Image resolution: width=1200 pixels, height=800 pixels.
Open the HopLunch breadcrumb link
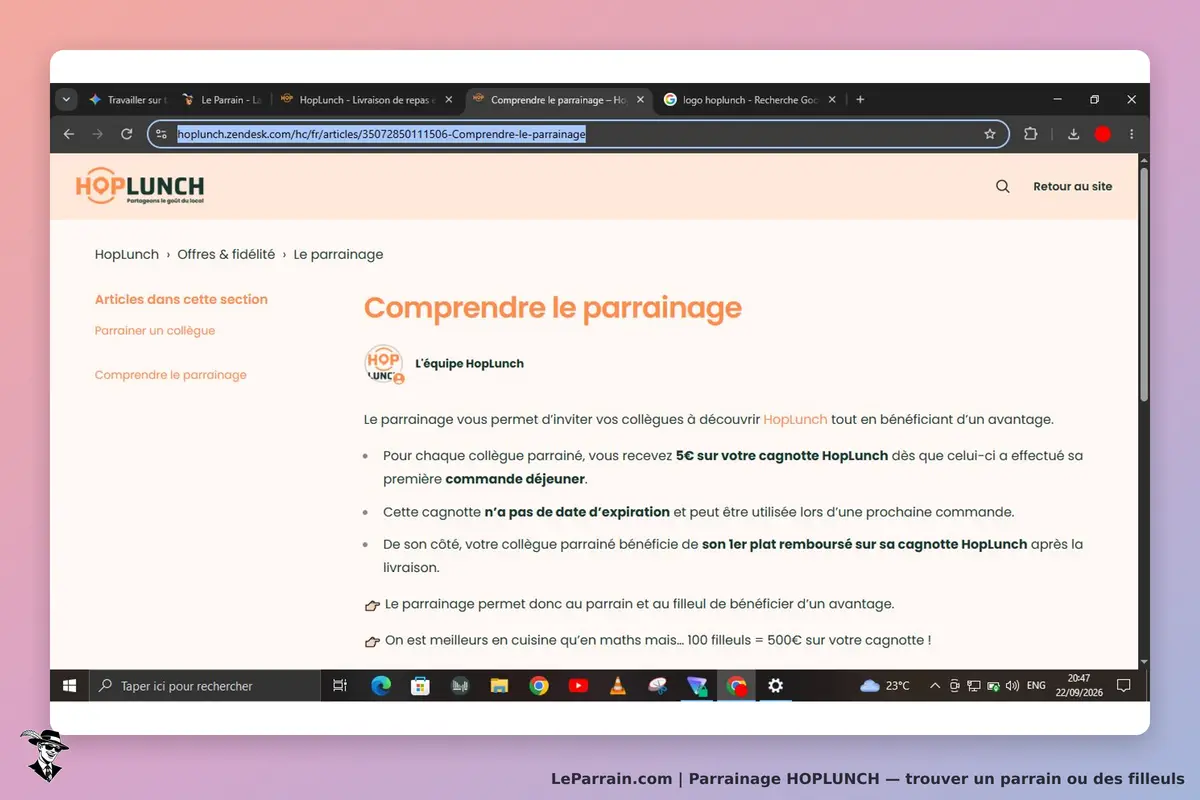pyautogui.click(x=127, y=254)
